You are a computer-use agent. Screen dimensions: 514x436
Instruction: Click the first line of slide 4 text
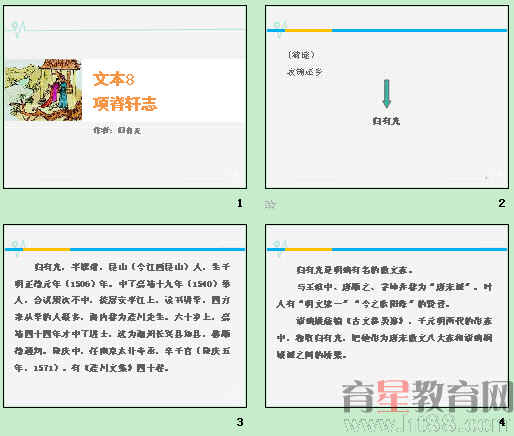click(355, 270)
